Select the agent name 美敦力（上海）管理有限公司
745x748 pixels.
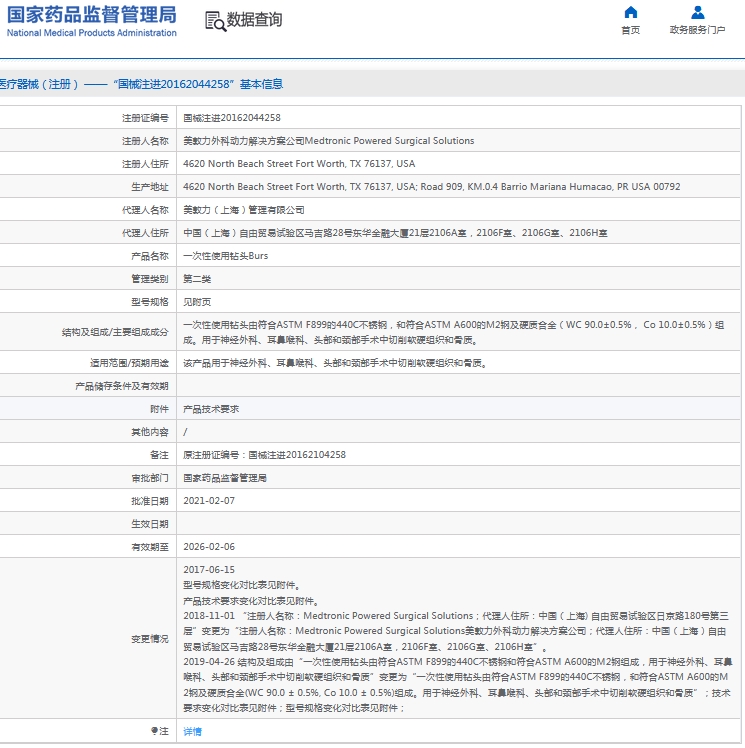[x=244, y=210]
